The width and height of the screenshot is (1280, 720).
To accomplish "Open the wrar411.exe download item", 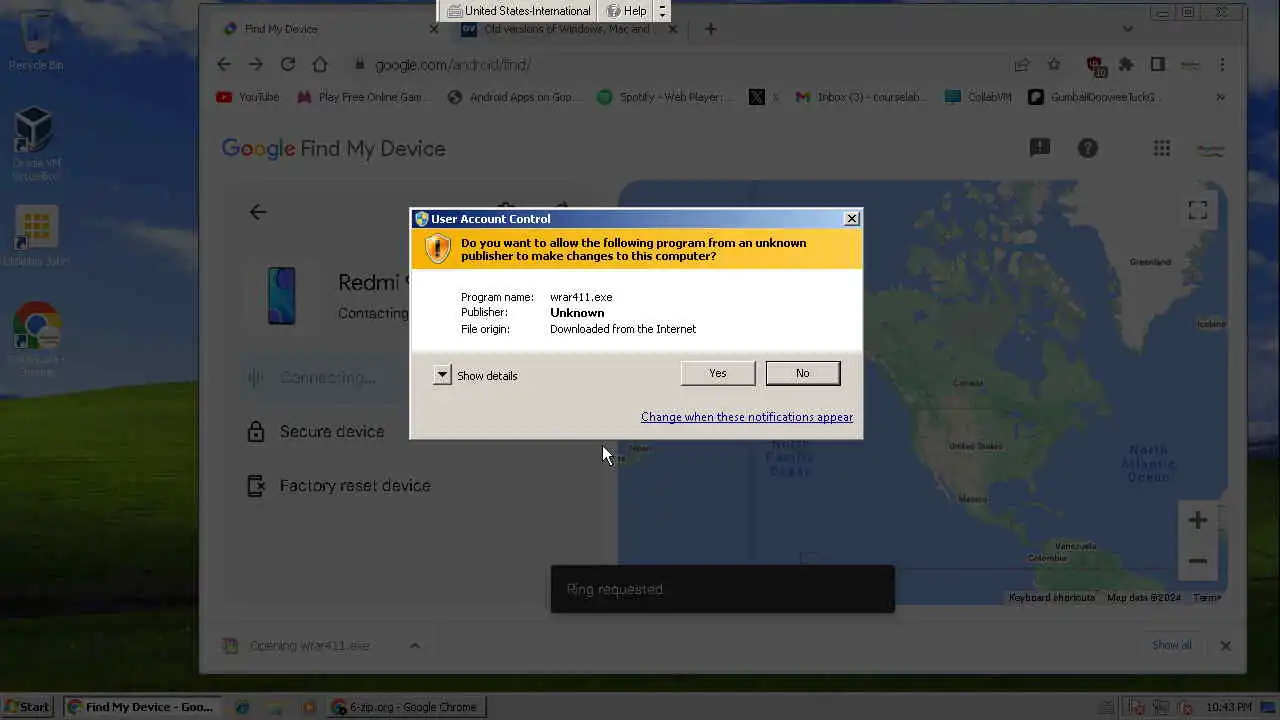I will tap(308, 646).
